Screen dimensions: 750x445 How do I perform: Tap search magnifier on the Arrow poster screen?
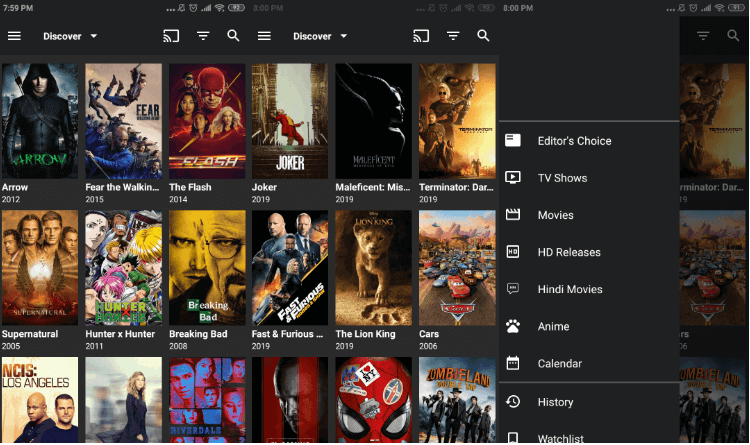(233, 35)
